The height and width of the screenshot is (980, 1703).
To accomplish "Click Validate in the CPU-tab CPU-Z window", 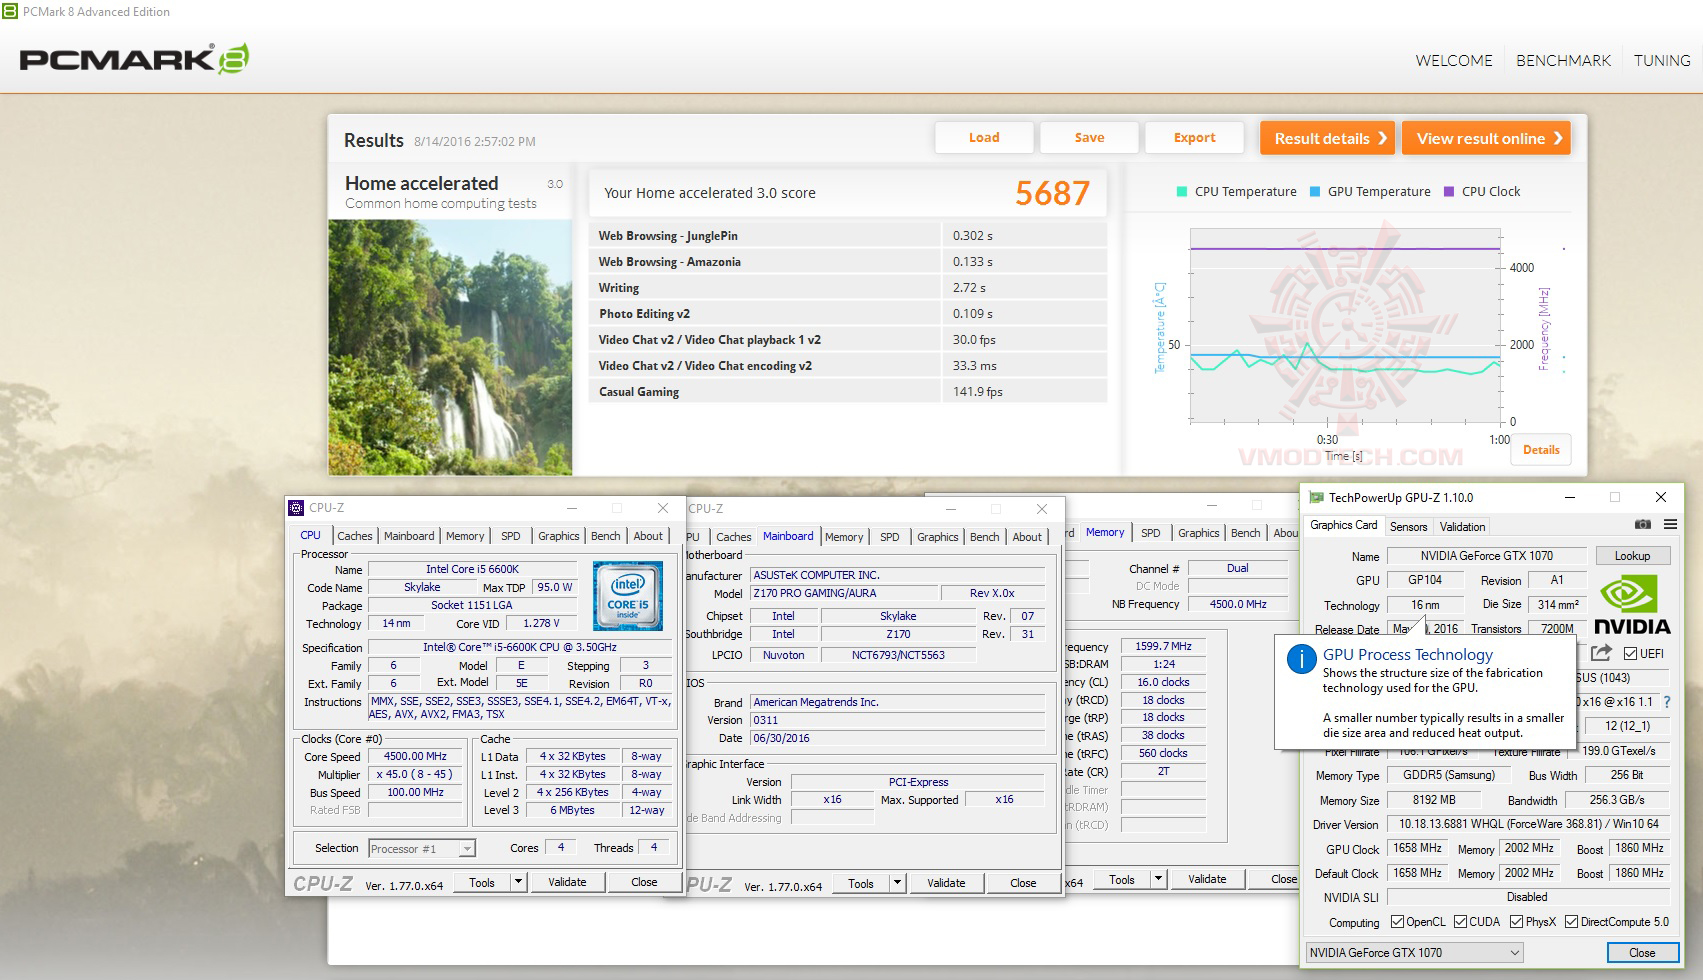I will coord(567,882).
